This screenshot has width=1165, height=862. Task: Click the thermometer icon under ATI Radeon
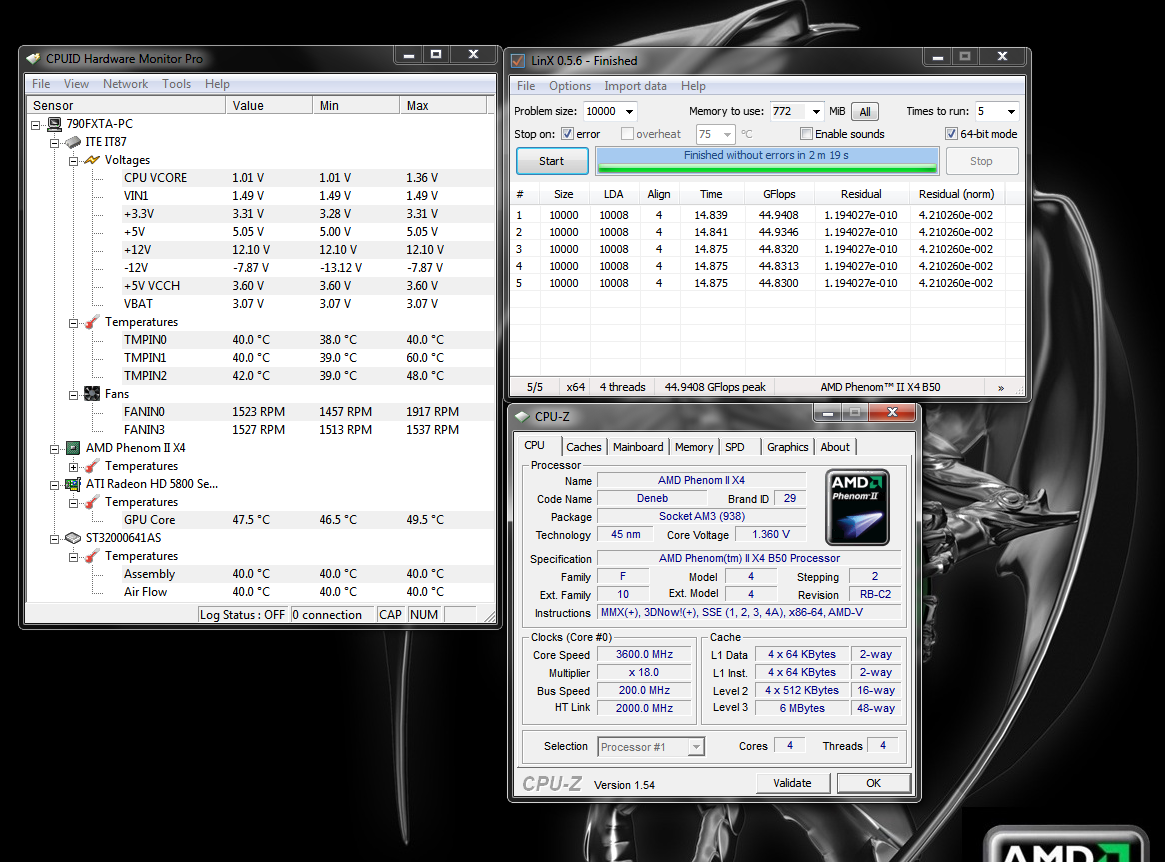pyautogui.click(x=92, y=502)
